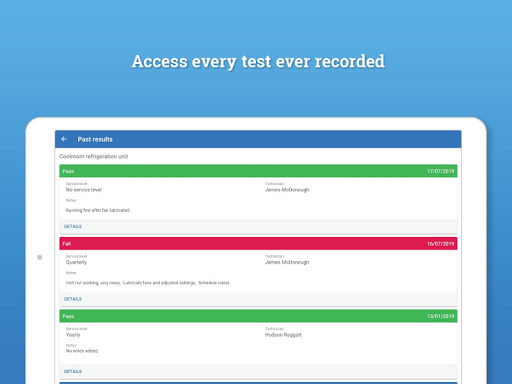This screenshot has width=512, height=384.
Task: Click technician name in the Yearly result
Action: click(x=283, y=335)
